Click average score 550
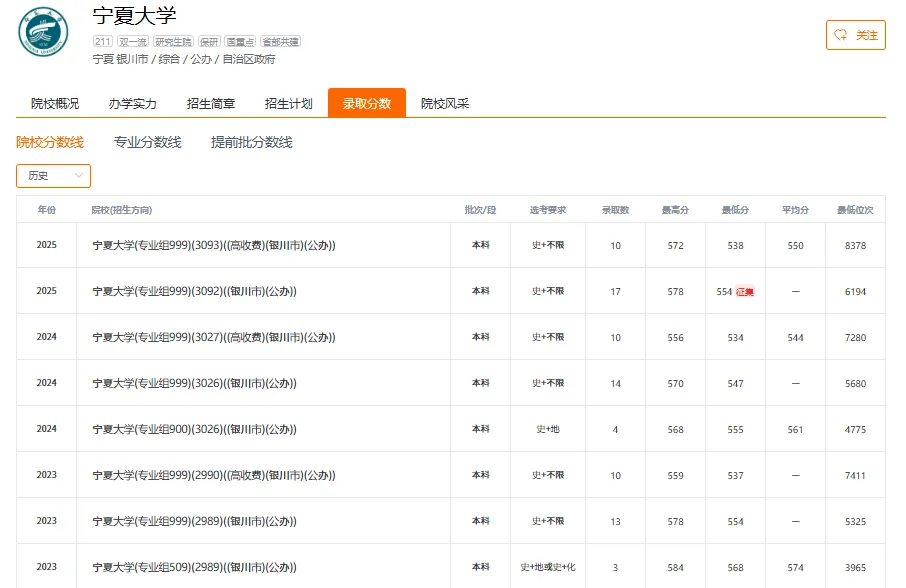The image size is (906, 588). (x=796, y=245)
